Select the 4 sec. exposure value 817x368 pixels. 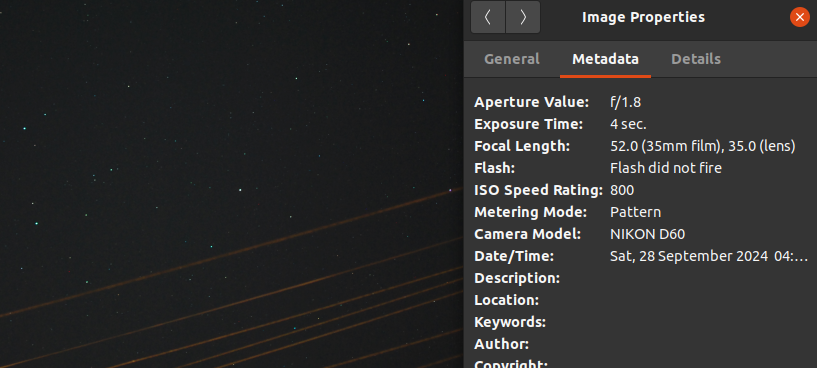pyautogui.click(x=628, y=125)
